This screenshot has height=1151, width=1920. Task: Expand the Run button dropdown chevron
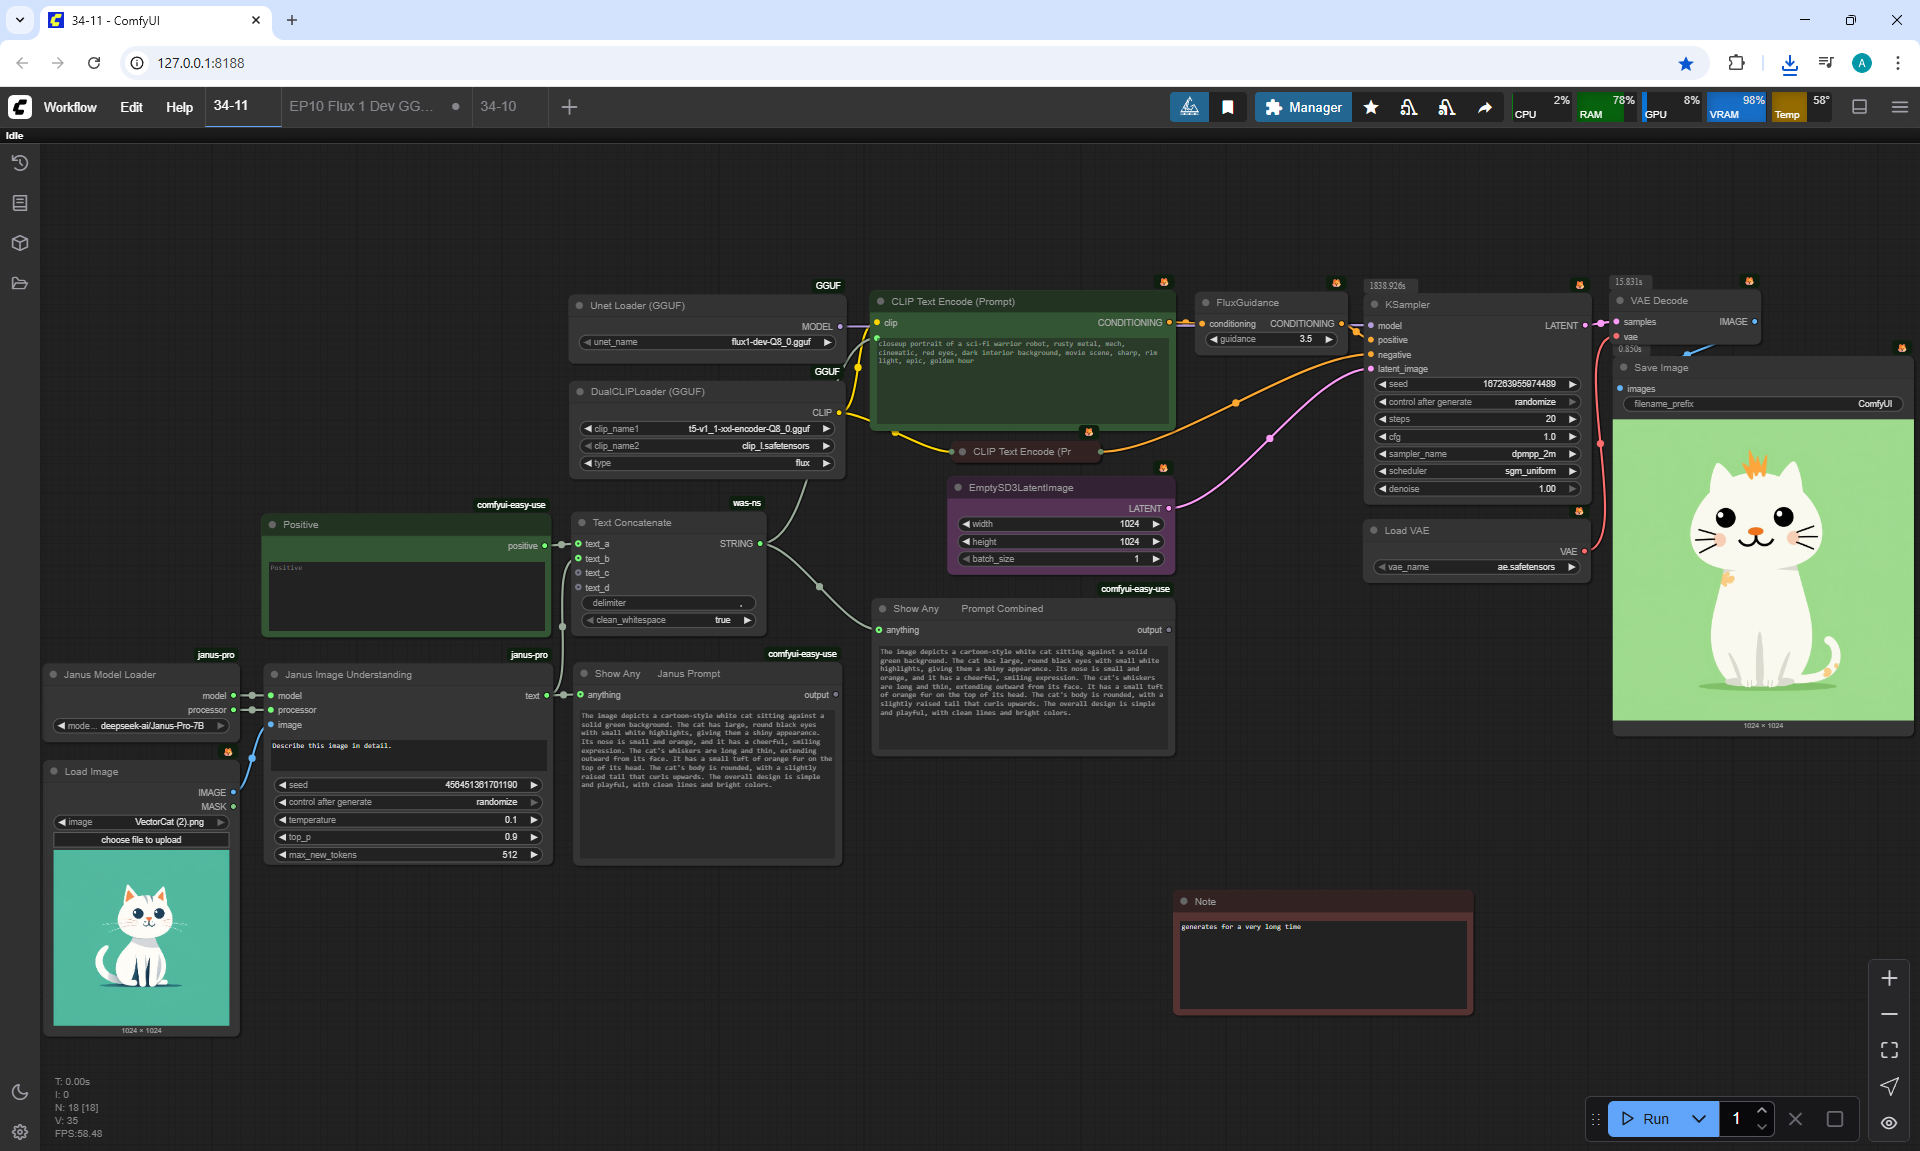click(1699, 1119)
